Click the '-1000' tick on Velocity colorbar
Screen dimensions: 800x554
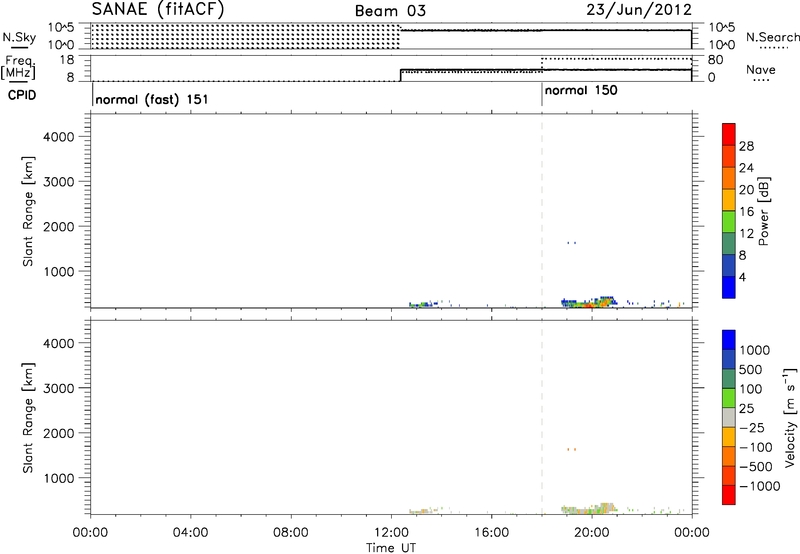pyautogui.click(x=760, y=486)
